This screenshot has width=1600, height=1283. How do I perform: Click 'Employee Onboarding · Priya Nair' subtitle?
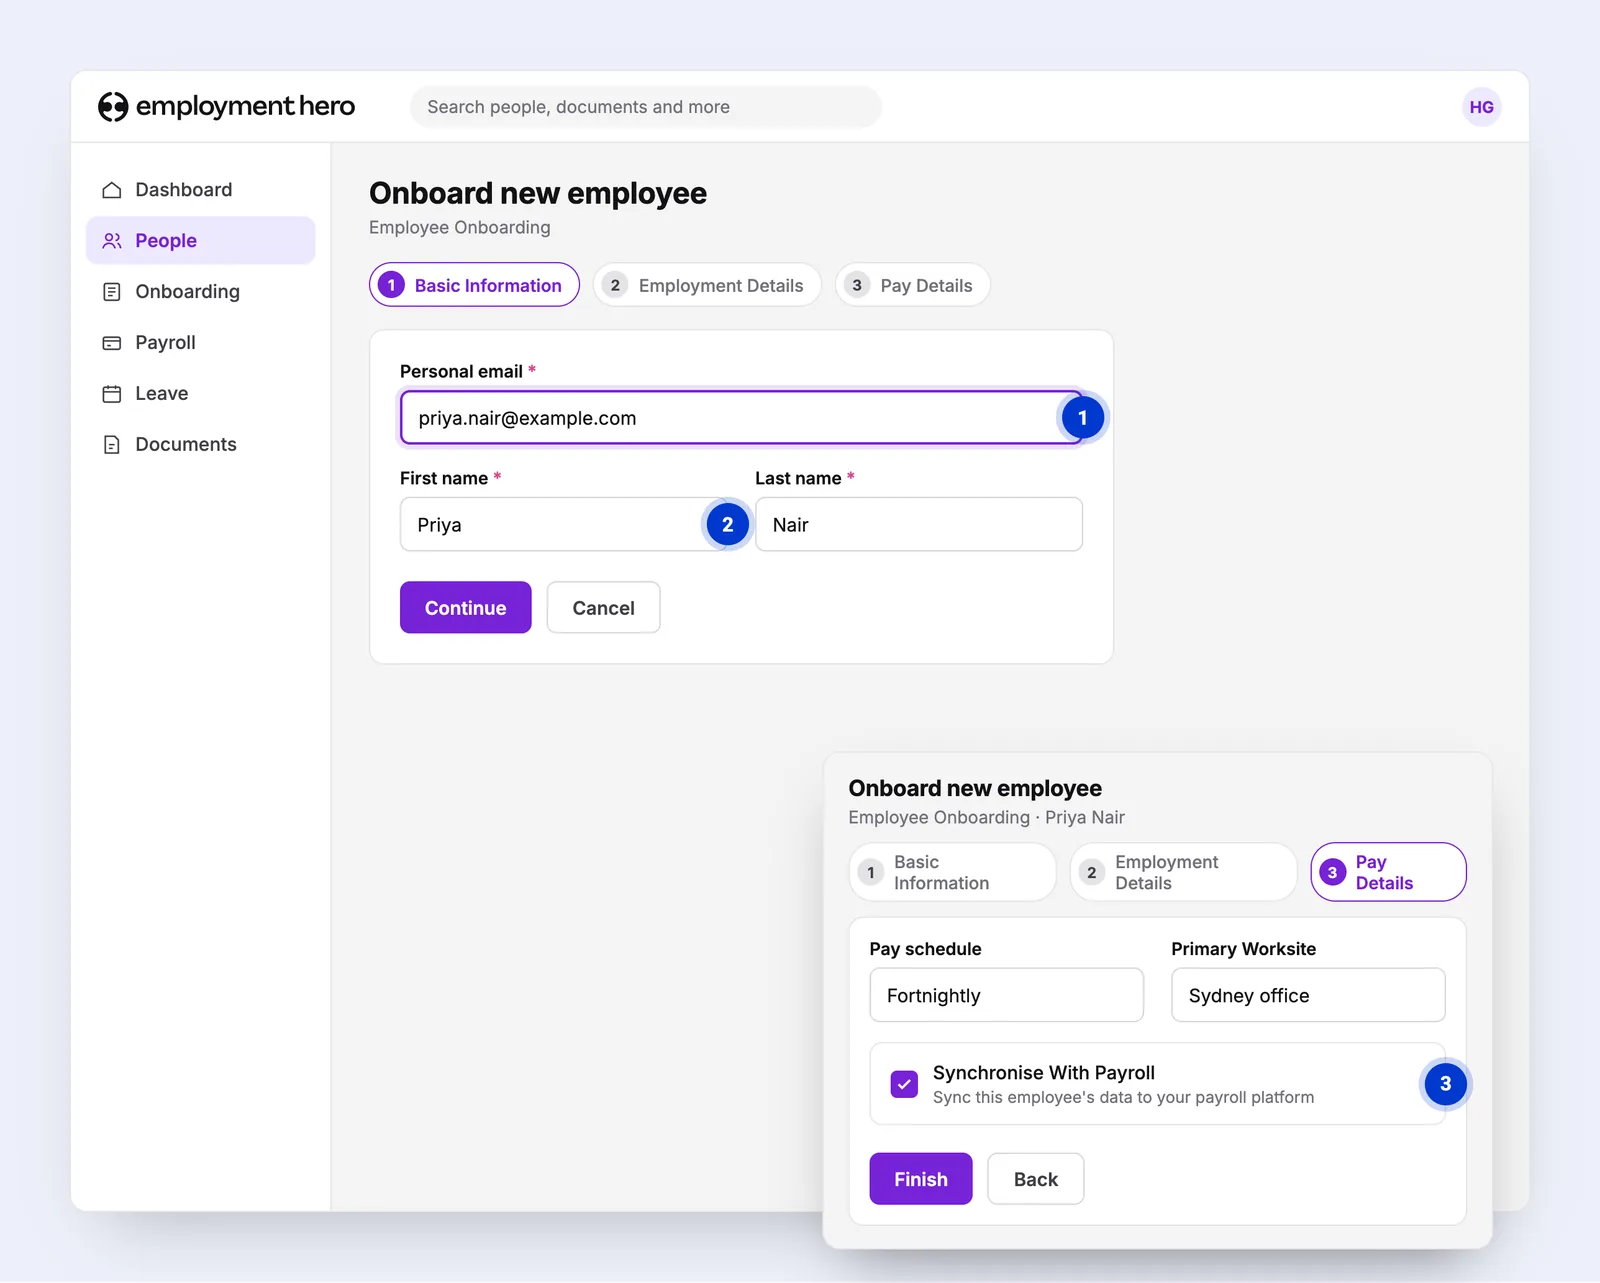[x=986, y=817]
